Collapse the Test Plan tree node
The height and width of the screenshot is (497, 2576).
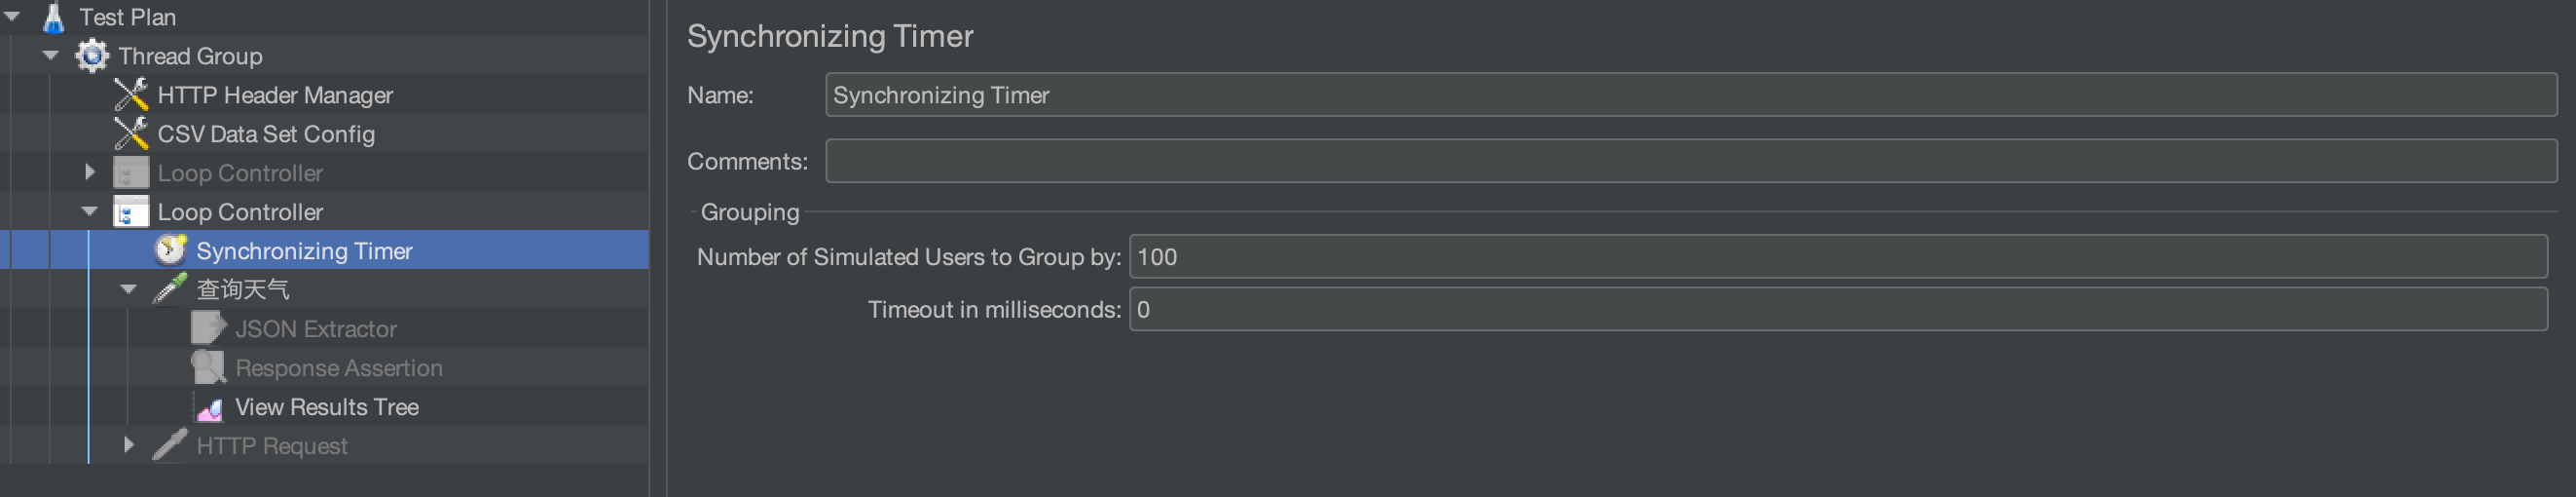(x=13, y=17)
